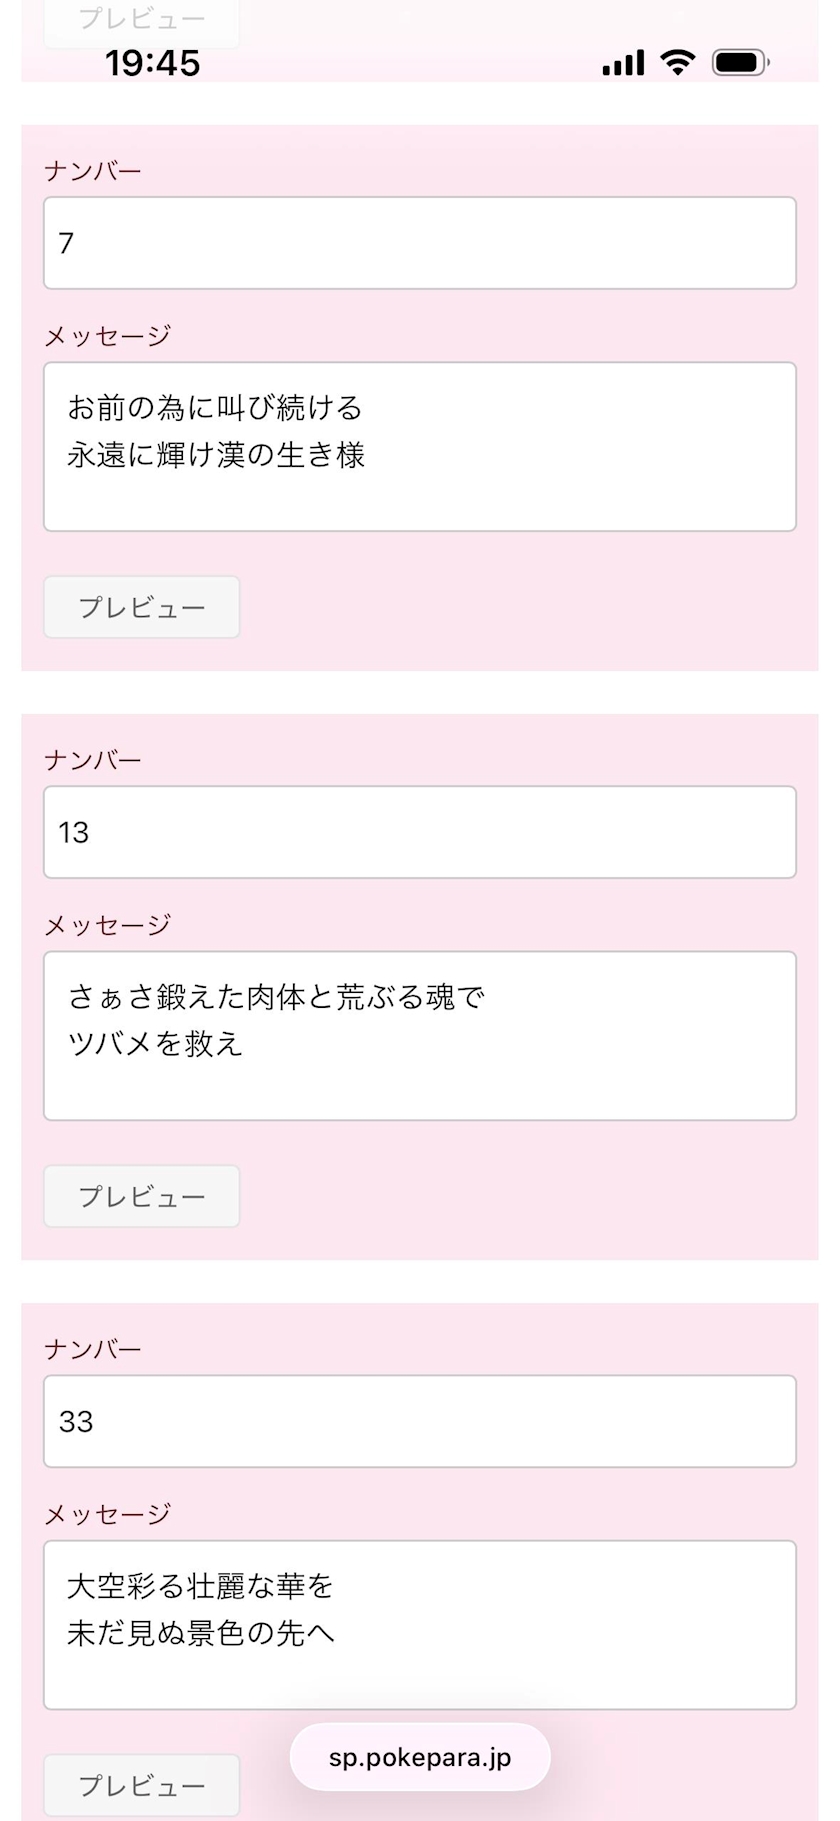Edit the message mentioning ツバメを救え
This screenshot has width=840, height=1821.
click(x=420, y=1035)
